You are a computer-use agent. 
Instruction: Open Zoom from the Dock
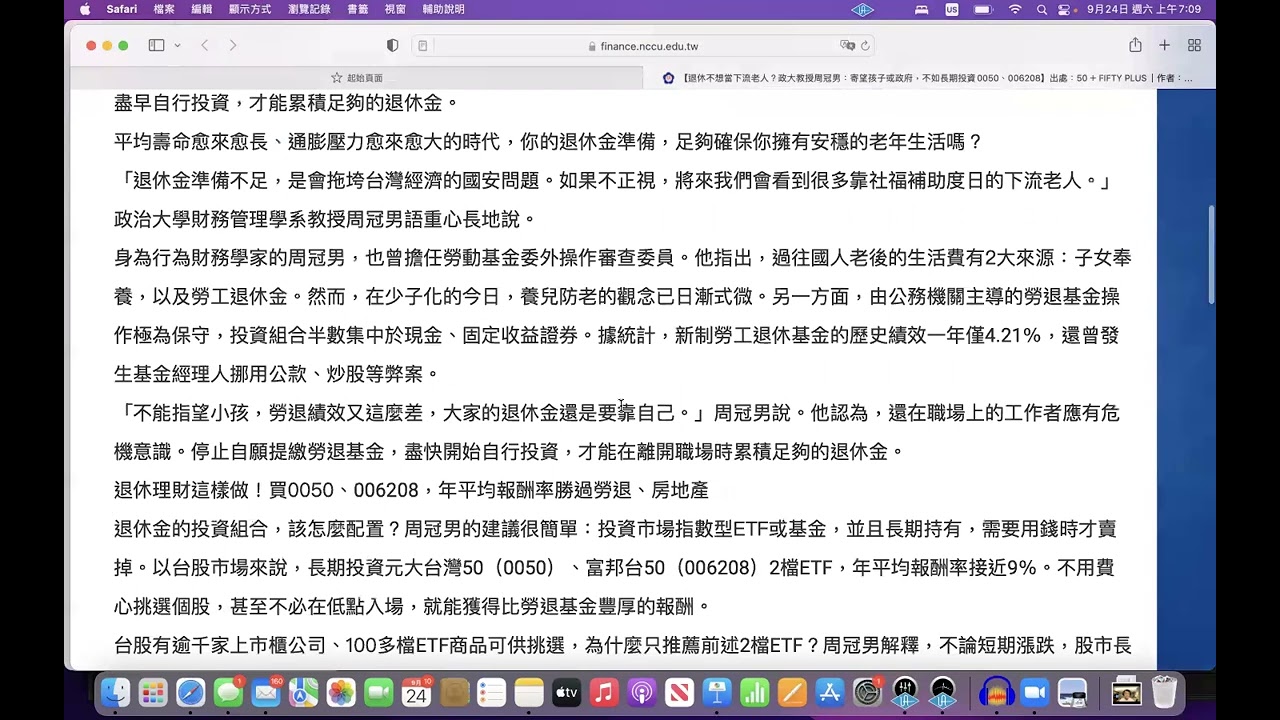[1033, 692]
